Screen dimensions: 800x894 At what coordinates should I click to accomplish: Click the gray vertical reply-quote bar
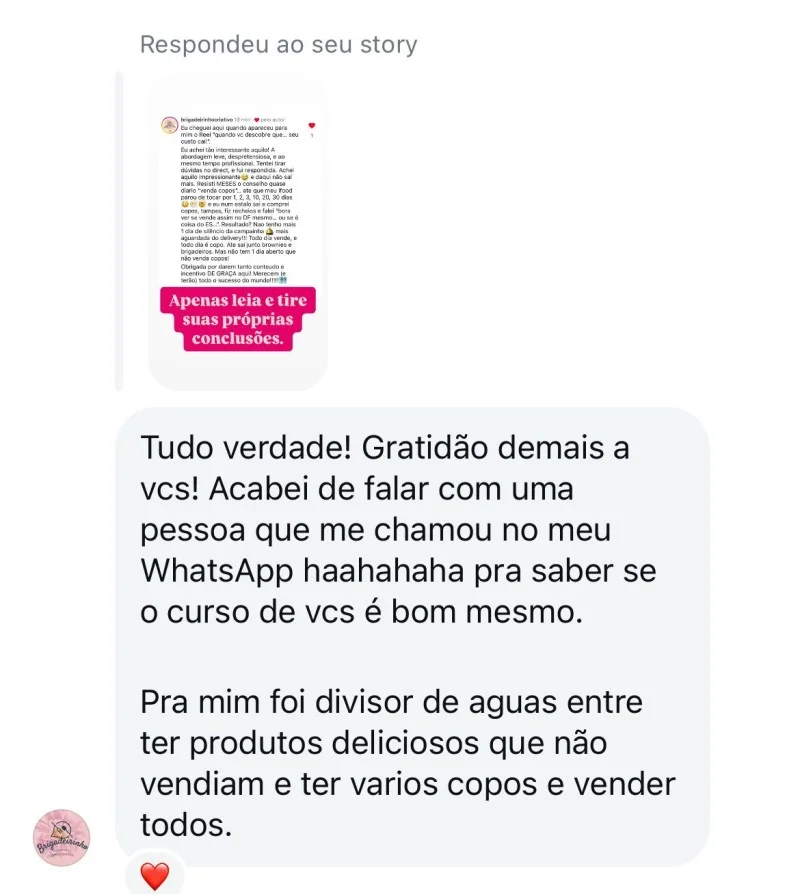coord(119,231)
